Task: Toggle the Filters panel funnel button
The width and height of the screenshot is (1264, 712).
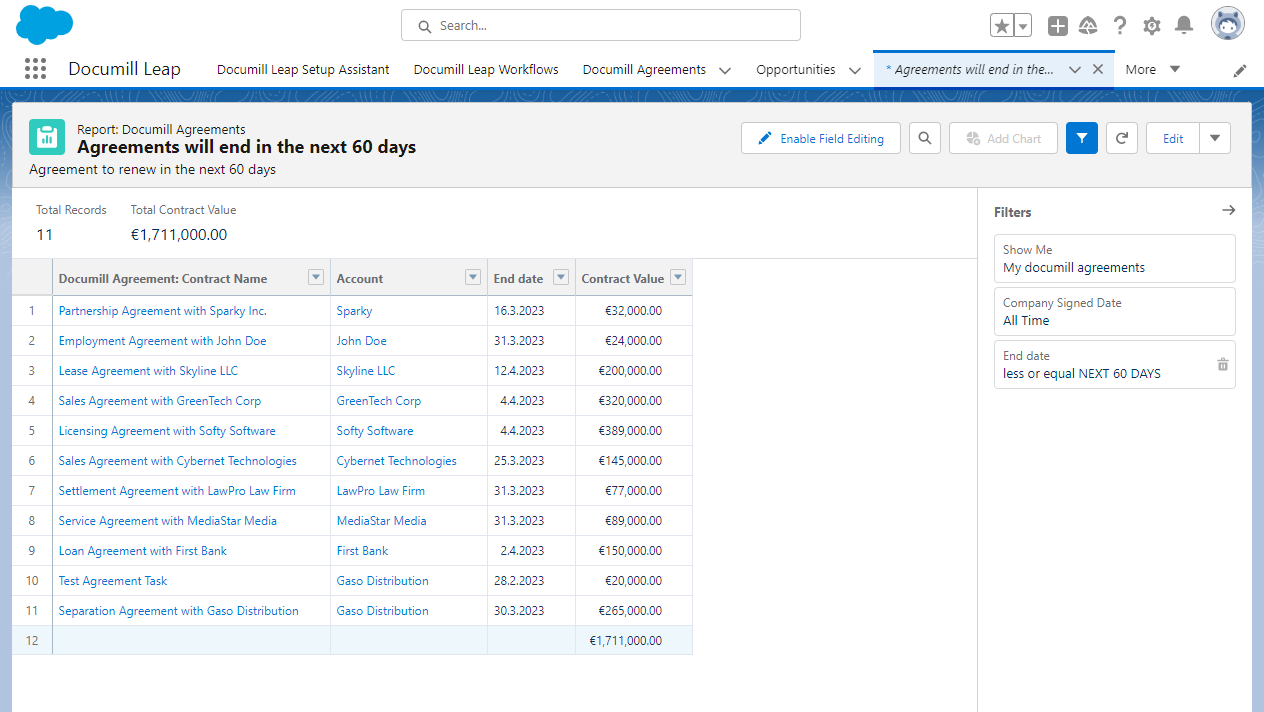Action: pyautogui.click(x=1082, y=138)
